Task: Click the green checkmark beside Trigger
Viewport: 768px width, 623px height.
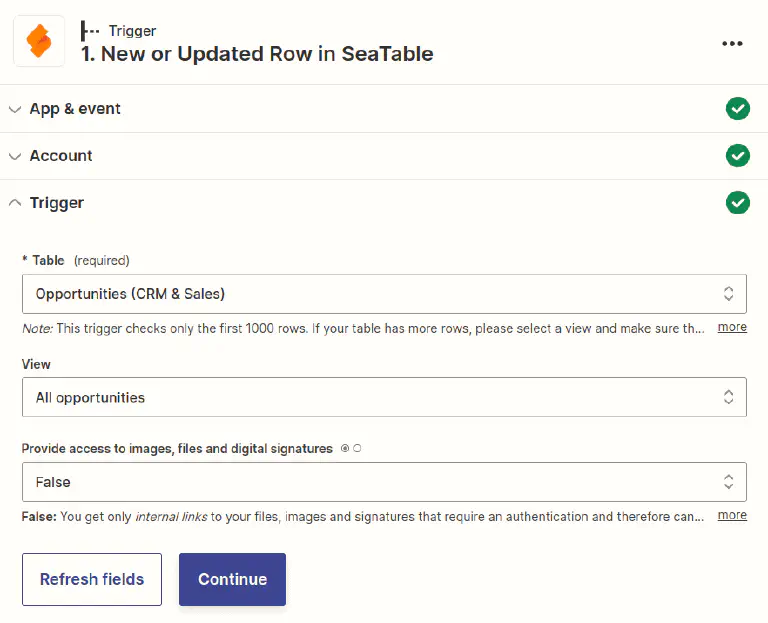Action: (738, 203)
